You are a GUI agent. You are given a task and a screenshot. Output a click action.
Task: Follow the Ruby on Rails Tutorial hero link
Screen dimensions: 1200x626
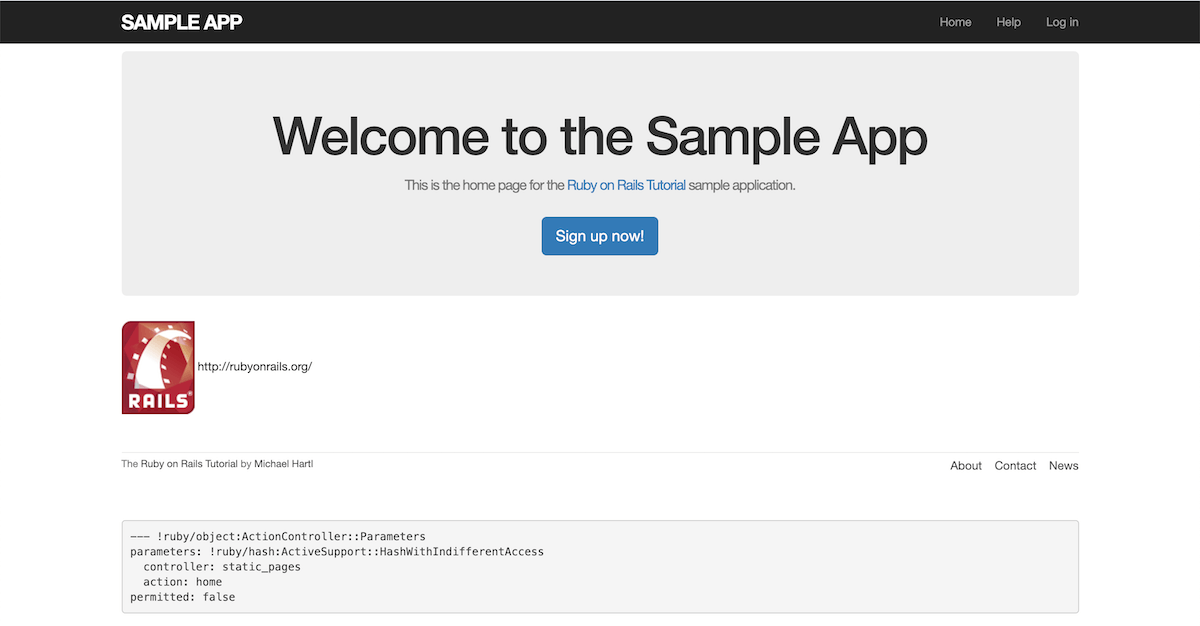click(626, 185)
